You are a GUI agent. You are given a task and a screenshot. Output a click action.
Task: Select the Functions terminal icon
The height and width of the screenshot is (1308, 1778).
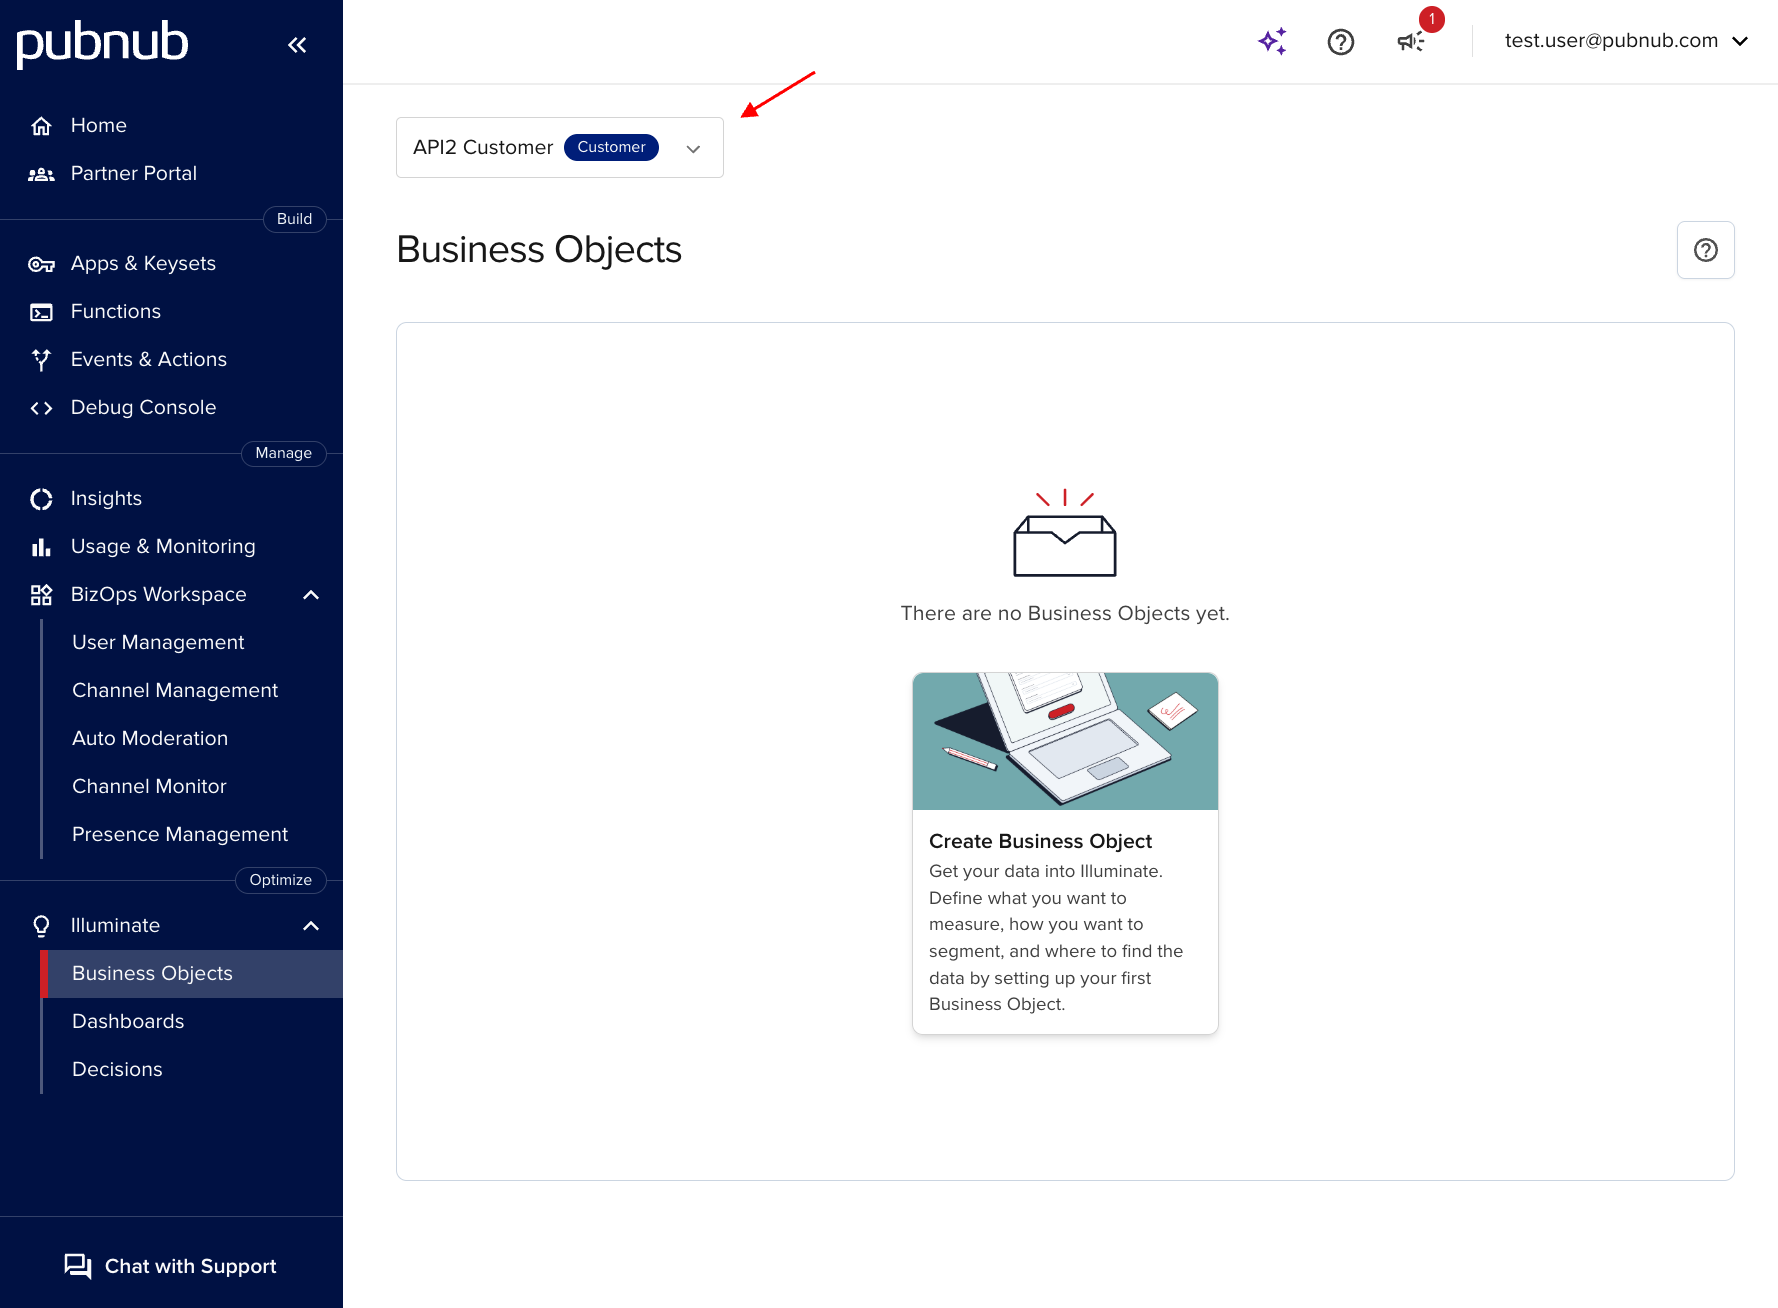tap(41, 311)
